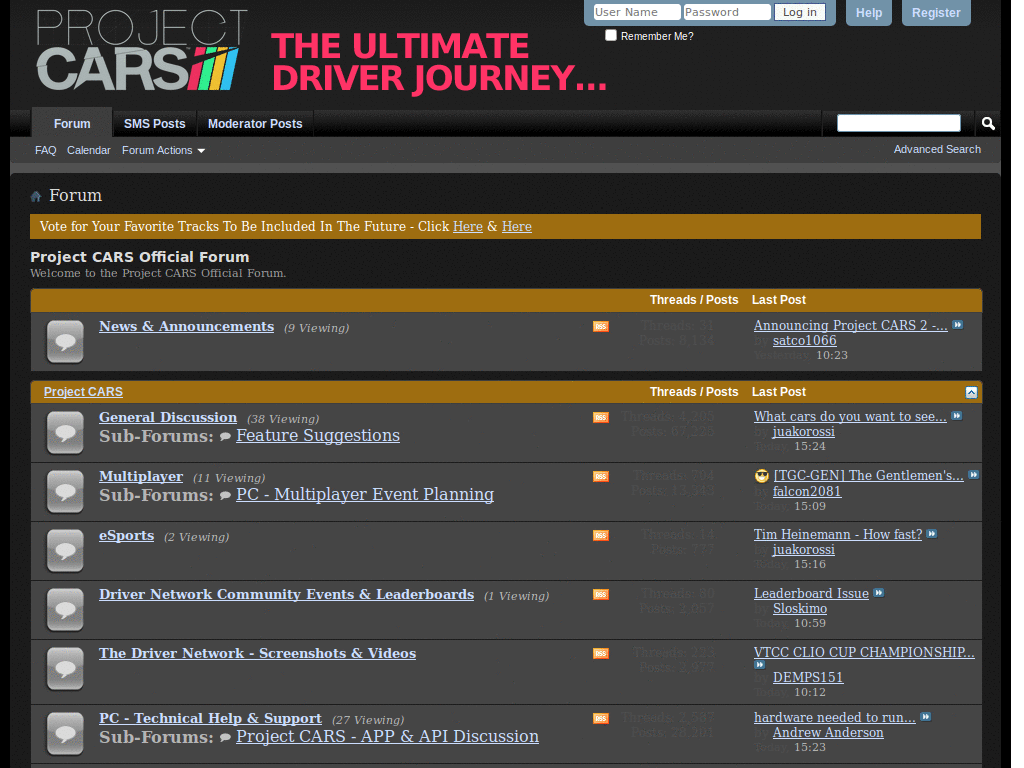
Task: Open user profile satco1066
Action: 805,340
